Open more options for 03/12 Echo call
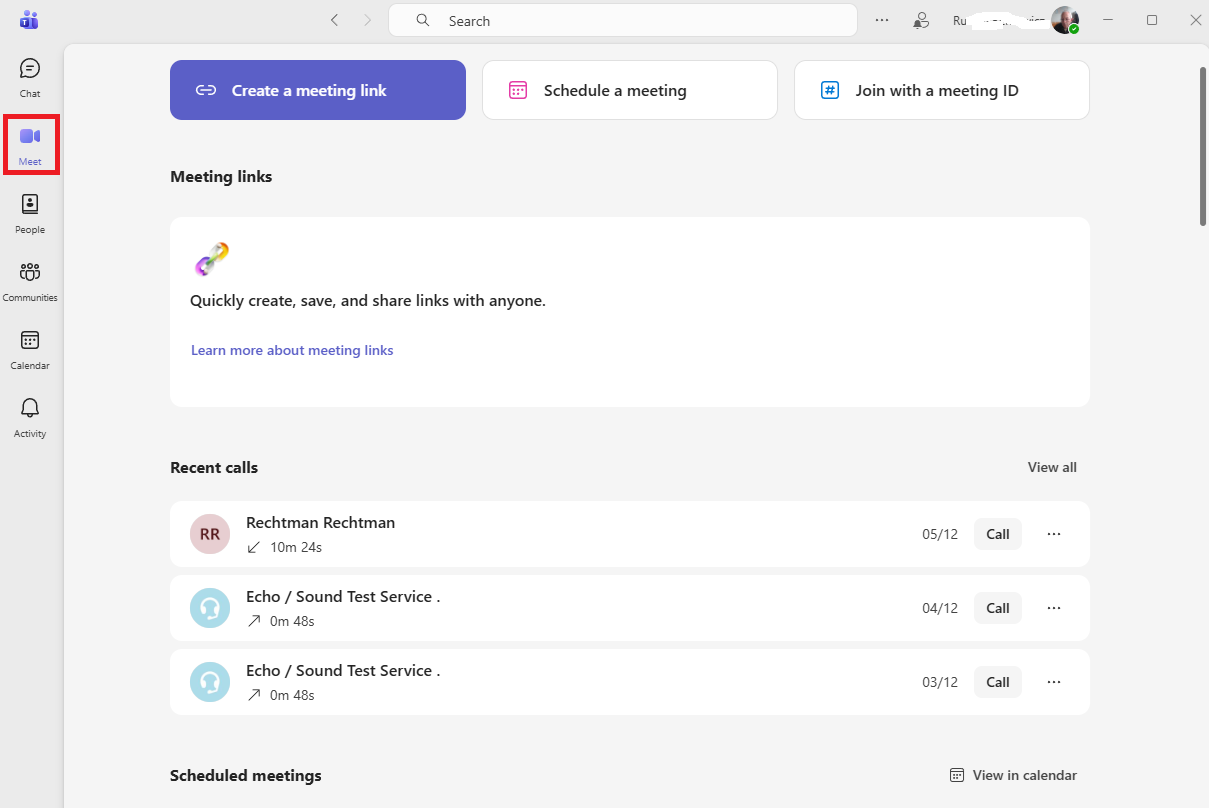Image resolution: width=1209 pixels, height=808 pixels. (1054, 682)
